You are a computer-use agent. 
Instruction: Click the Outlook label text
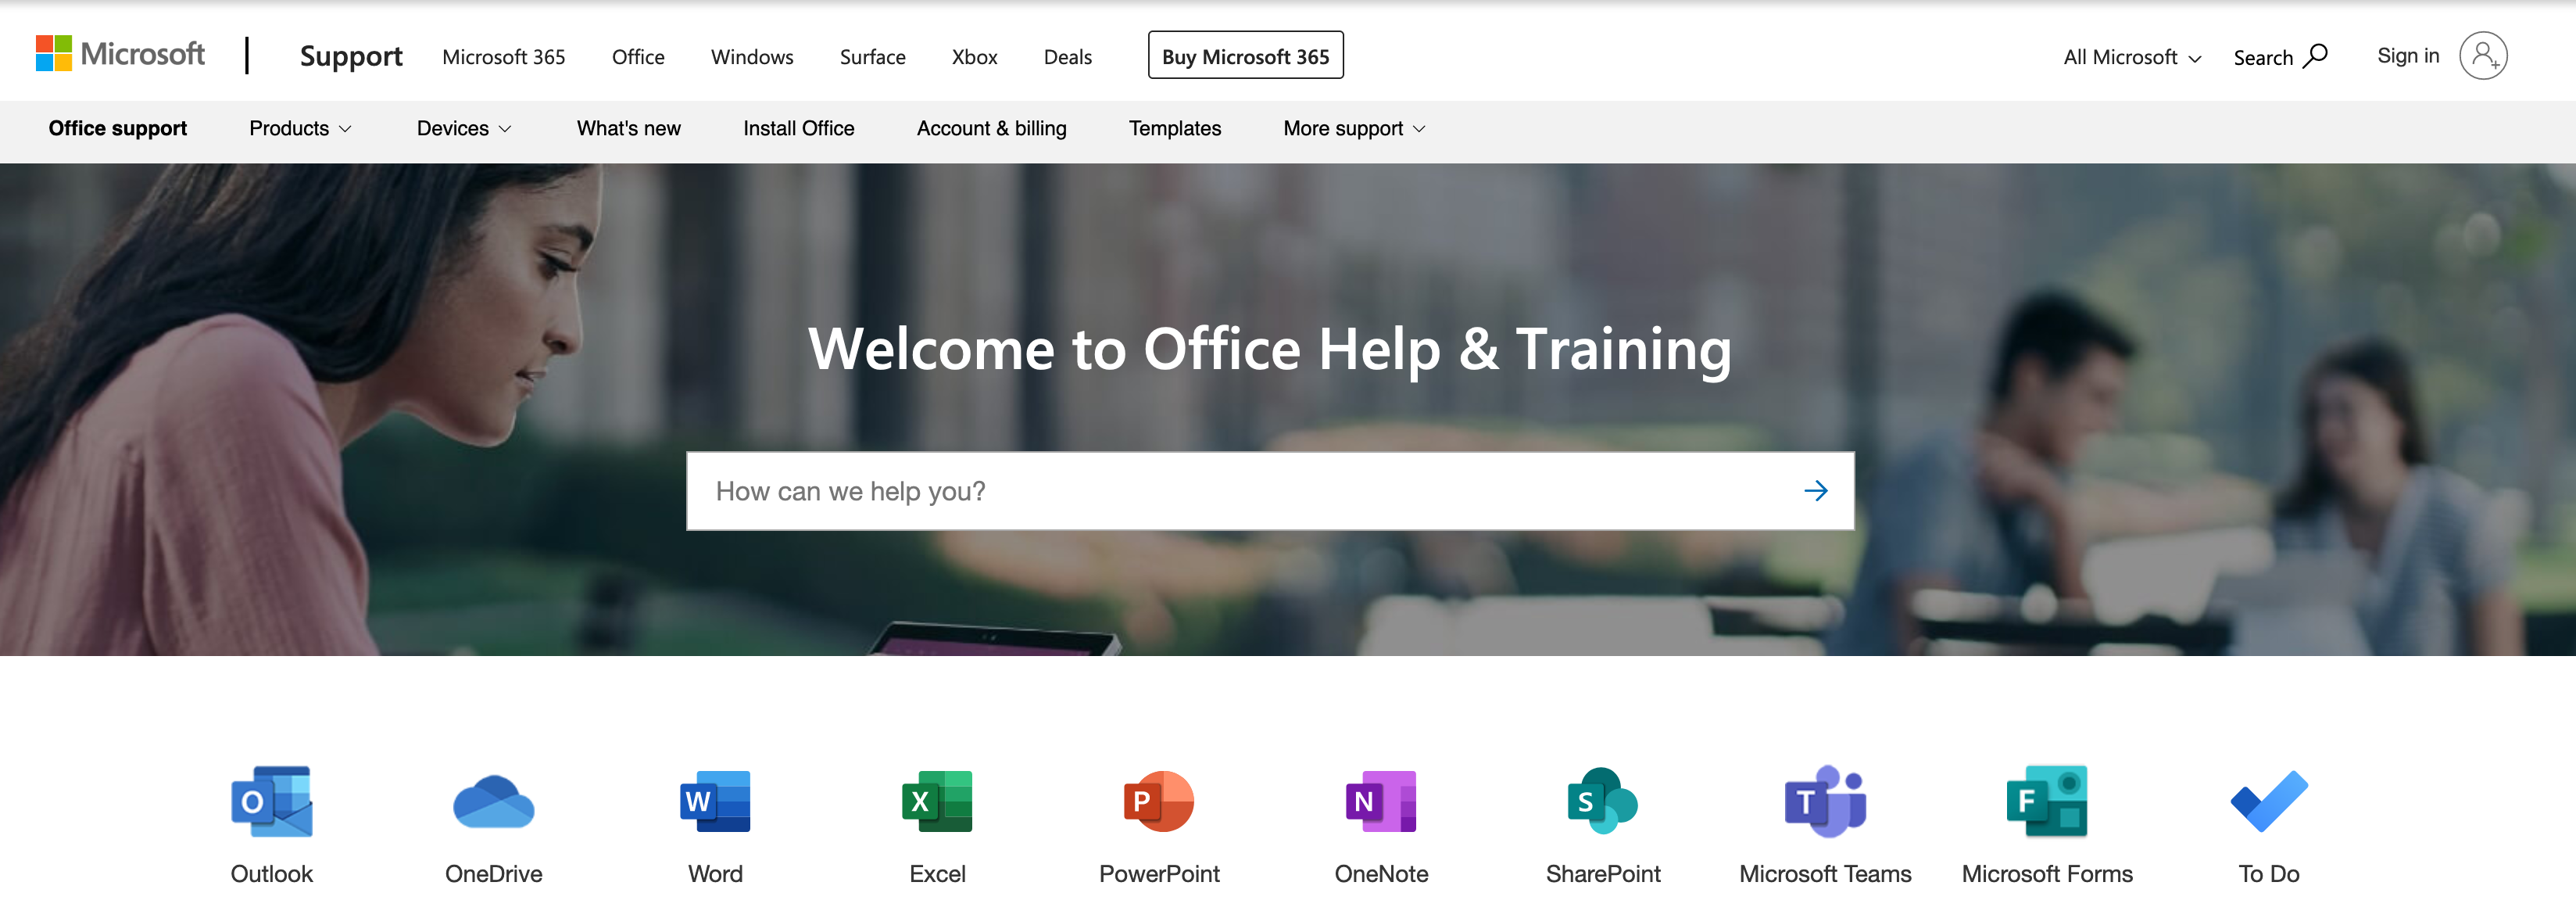coord(272,874)
